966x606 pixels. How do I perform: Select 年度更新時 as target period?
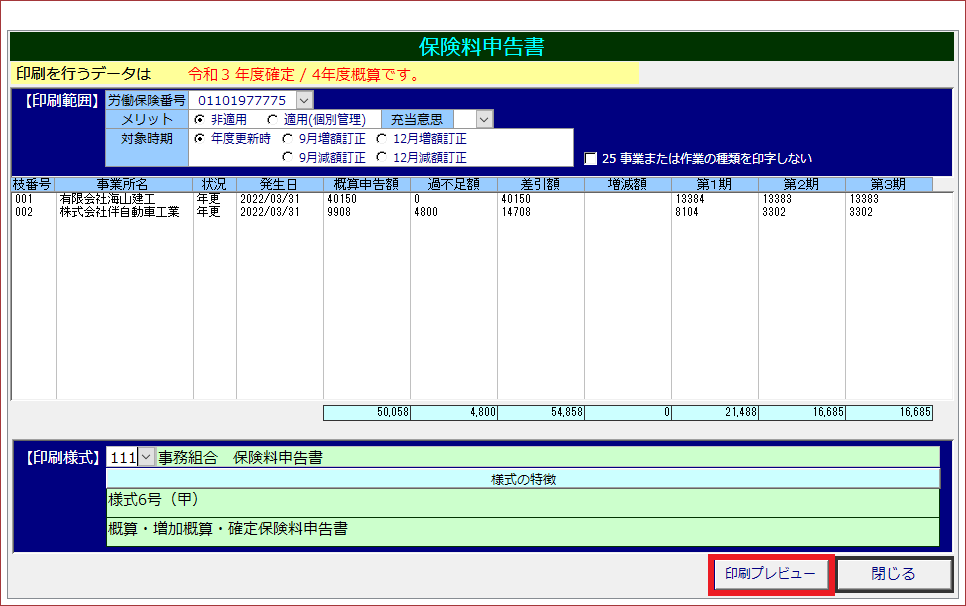point(200,138)
